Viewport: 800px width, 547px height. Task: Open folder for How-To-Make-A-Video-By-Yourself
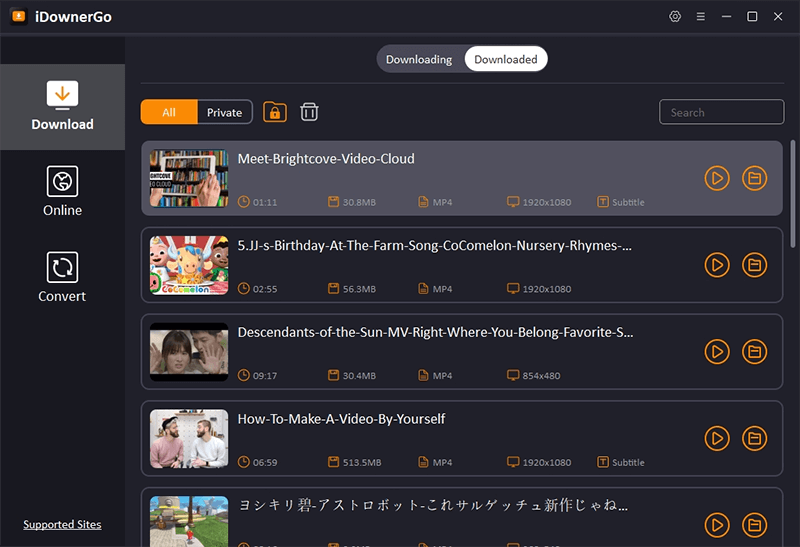[754, 438]
